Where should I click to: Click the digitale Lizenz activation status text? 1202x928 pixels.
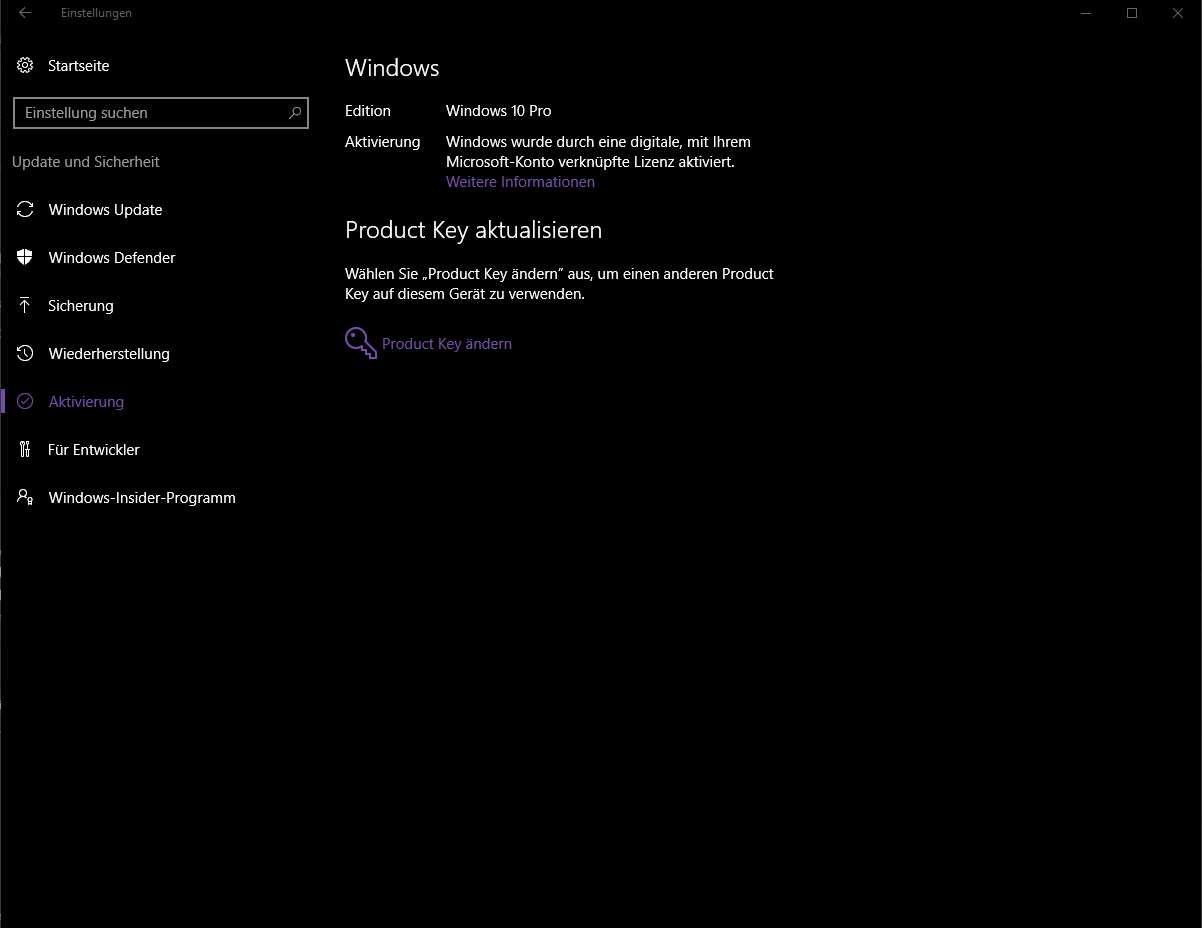point(598,152)
